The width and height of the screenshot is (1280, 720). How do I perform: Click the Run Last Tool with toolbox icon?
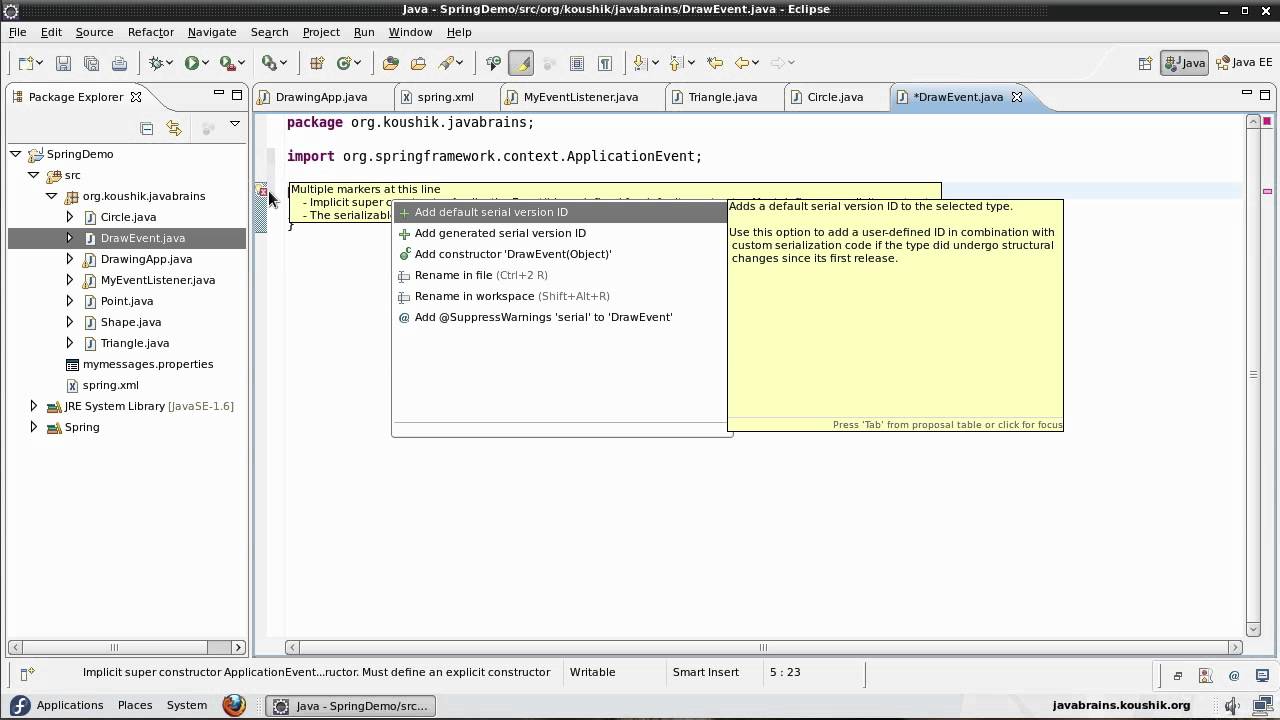[x=227, y=63]
